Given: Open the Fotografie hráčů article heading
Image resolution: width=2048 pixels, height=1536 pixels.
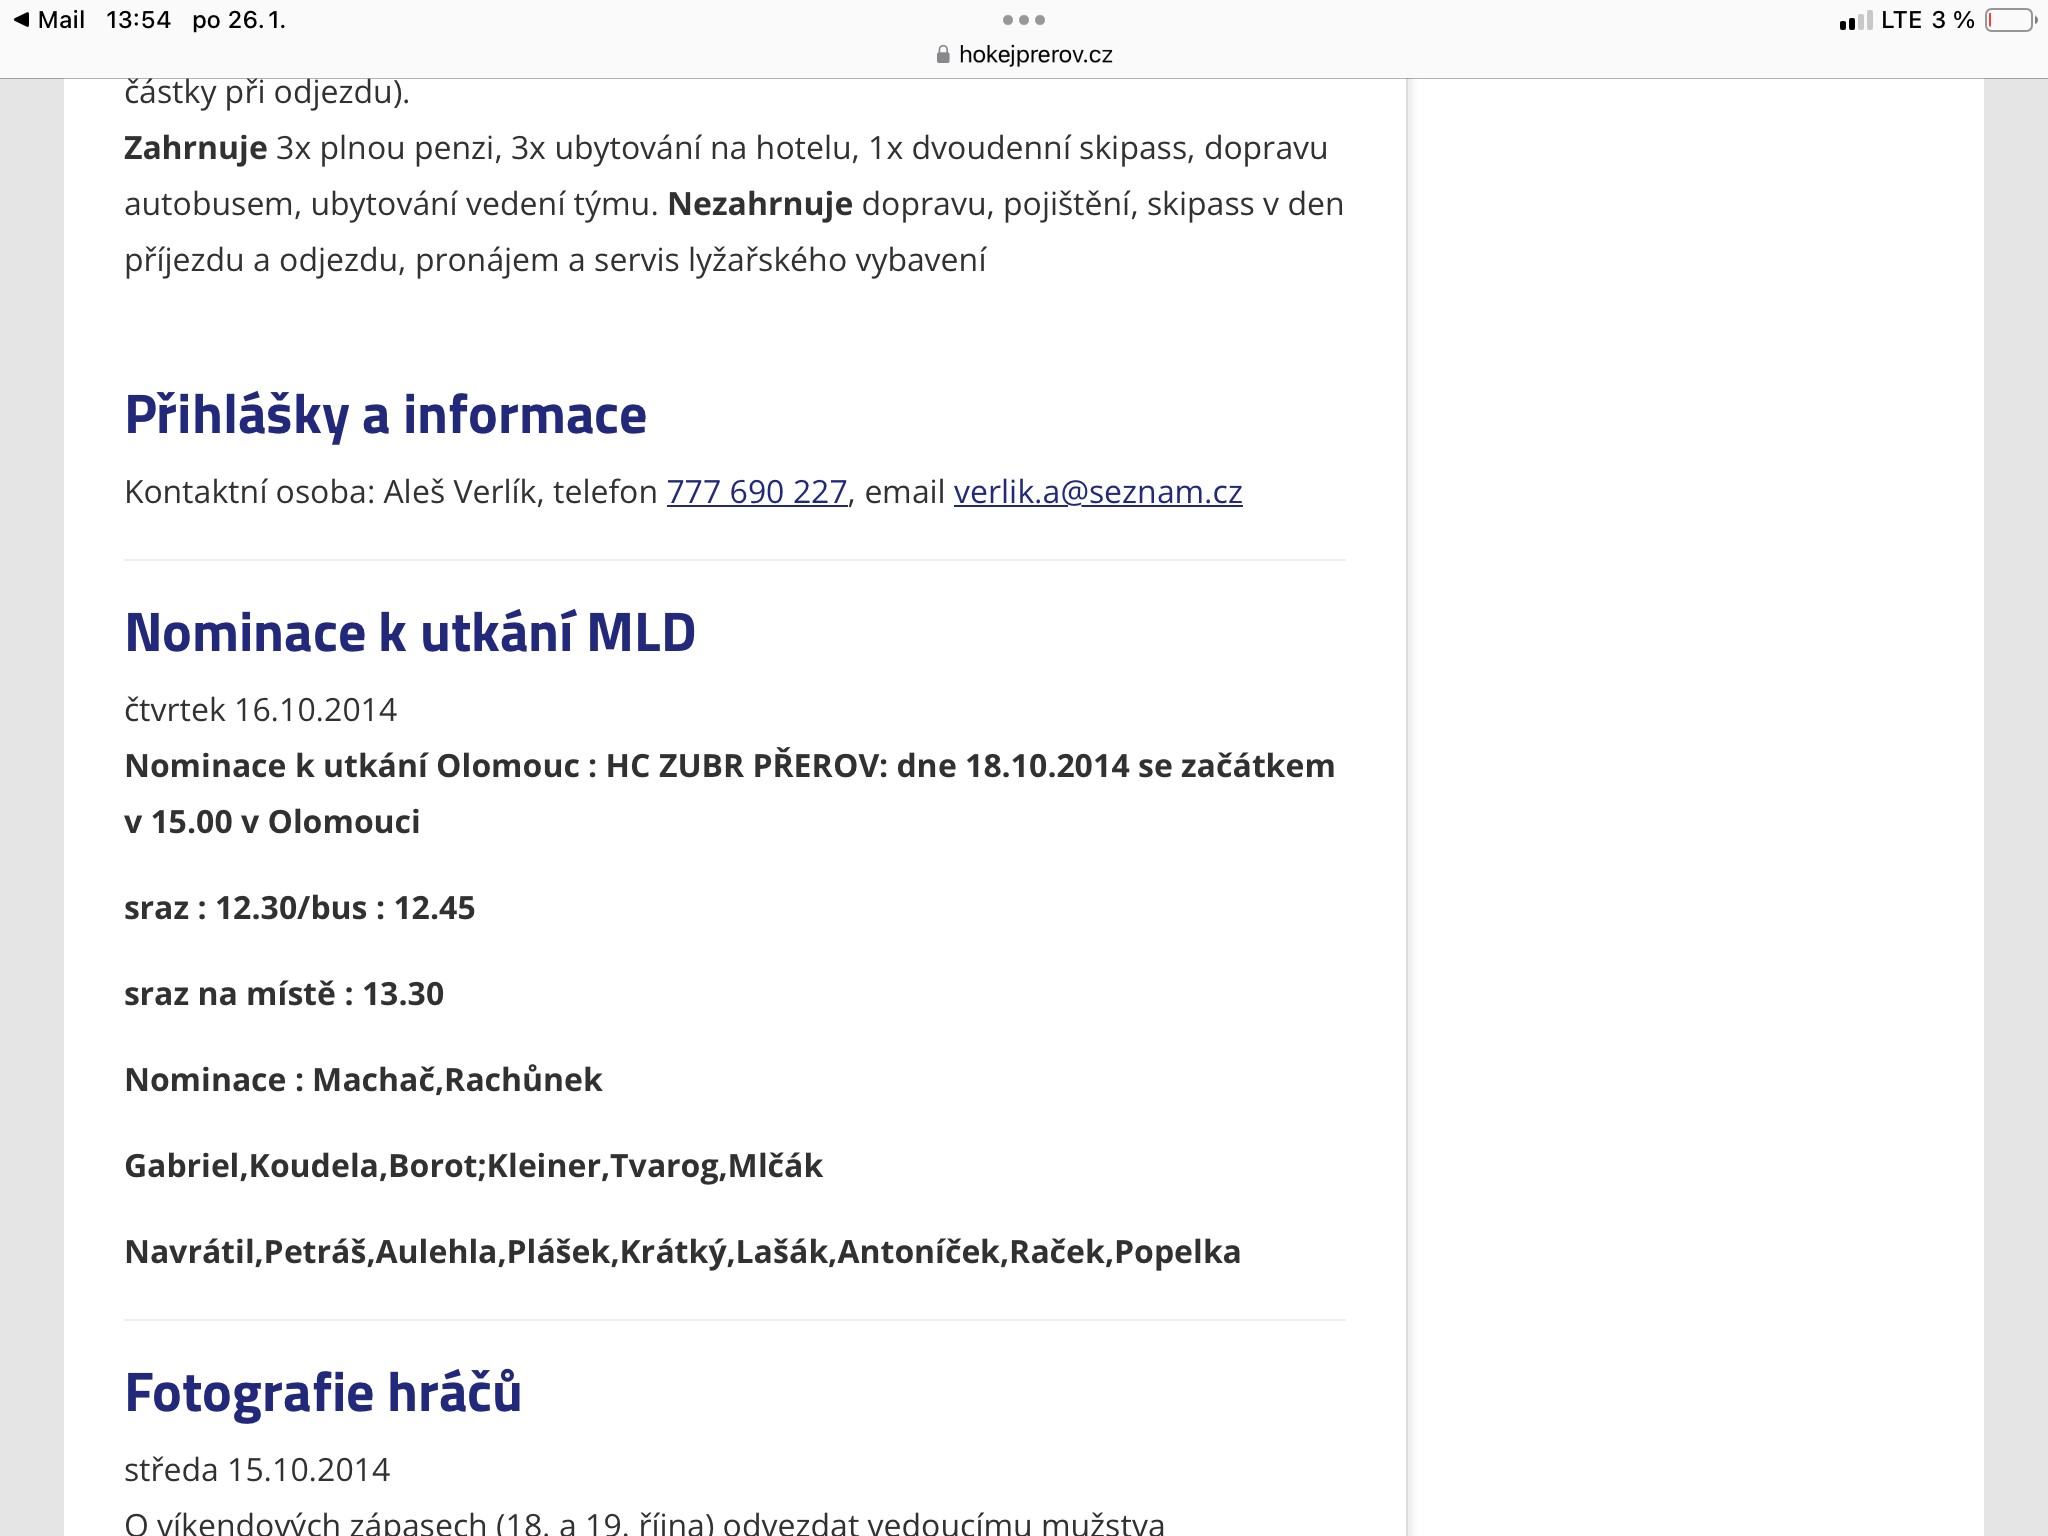Looking at the screenshot, I should tap(323, 1393).
